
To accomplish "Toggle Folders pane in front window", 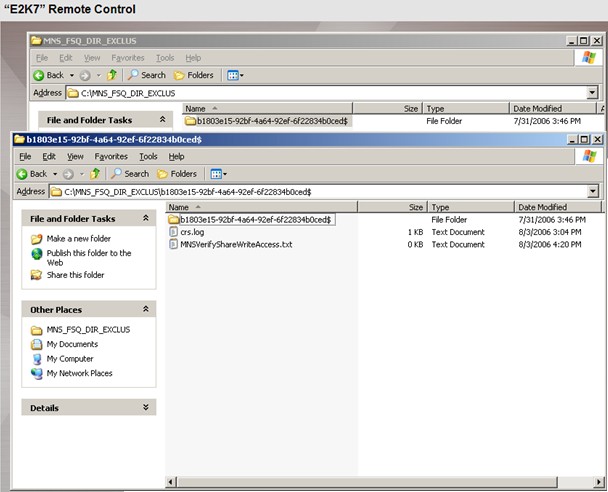I will tap(177, 174).
